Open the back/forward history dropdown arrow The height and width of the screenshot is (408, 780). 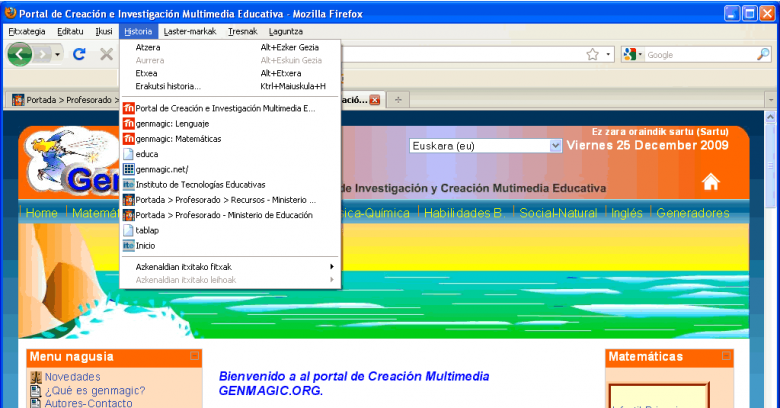pyautogui.click(x=58, y=54)
